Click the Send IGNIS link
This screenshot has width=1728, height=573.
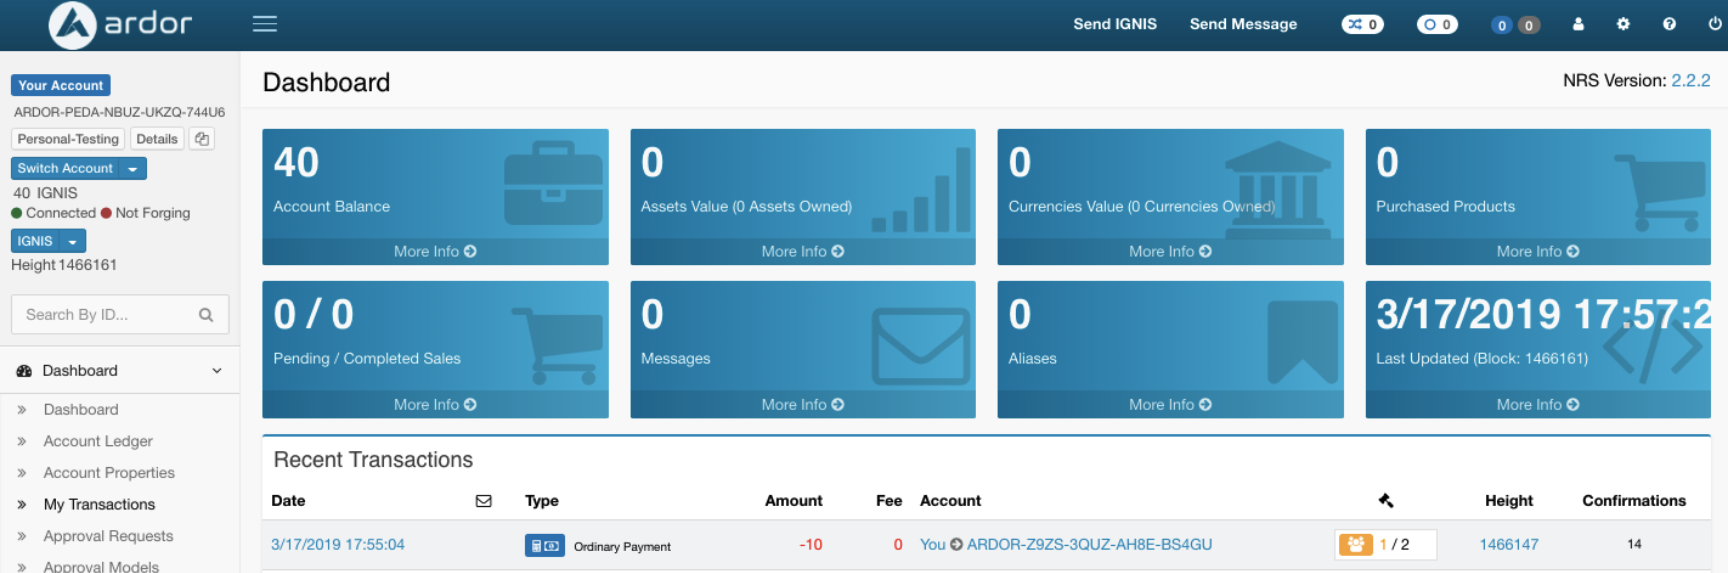tap(1114, 24)
